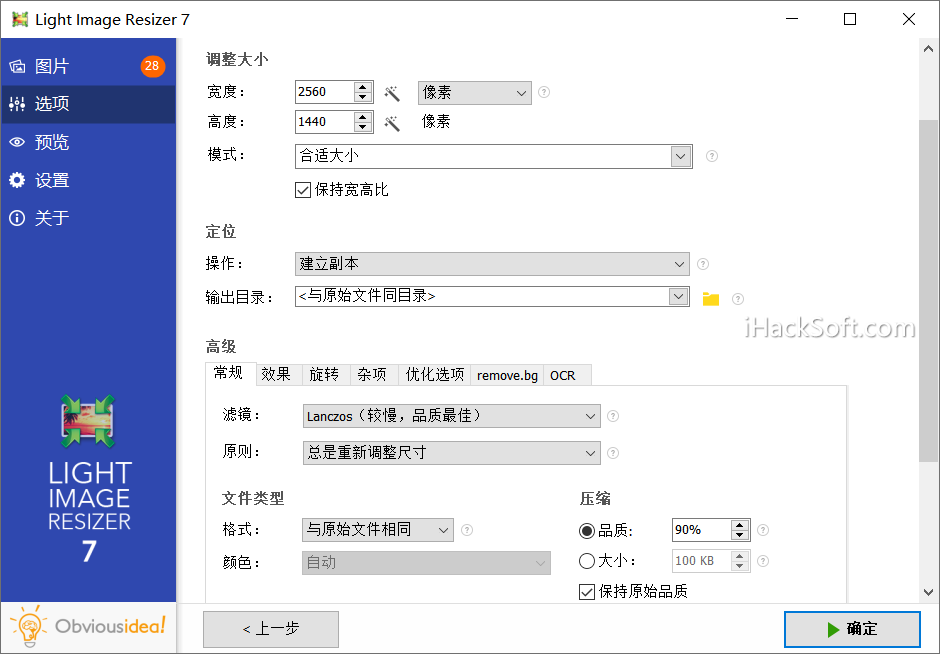The image size is (940, 654).
Task: Increase width with the up spinner arrow
Action: click(x=363, y=88)
